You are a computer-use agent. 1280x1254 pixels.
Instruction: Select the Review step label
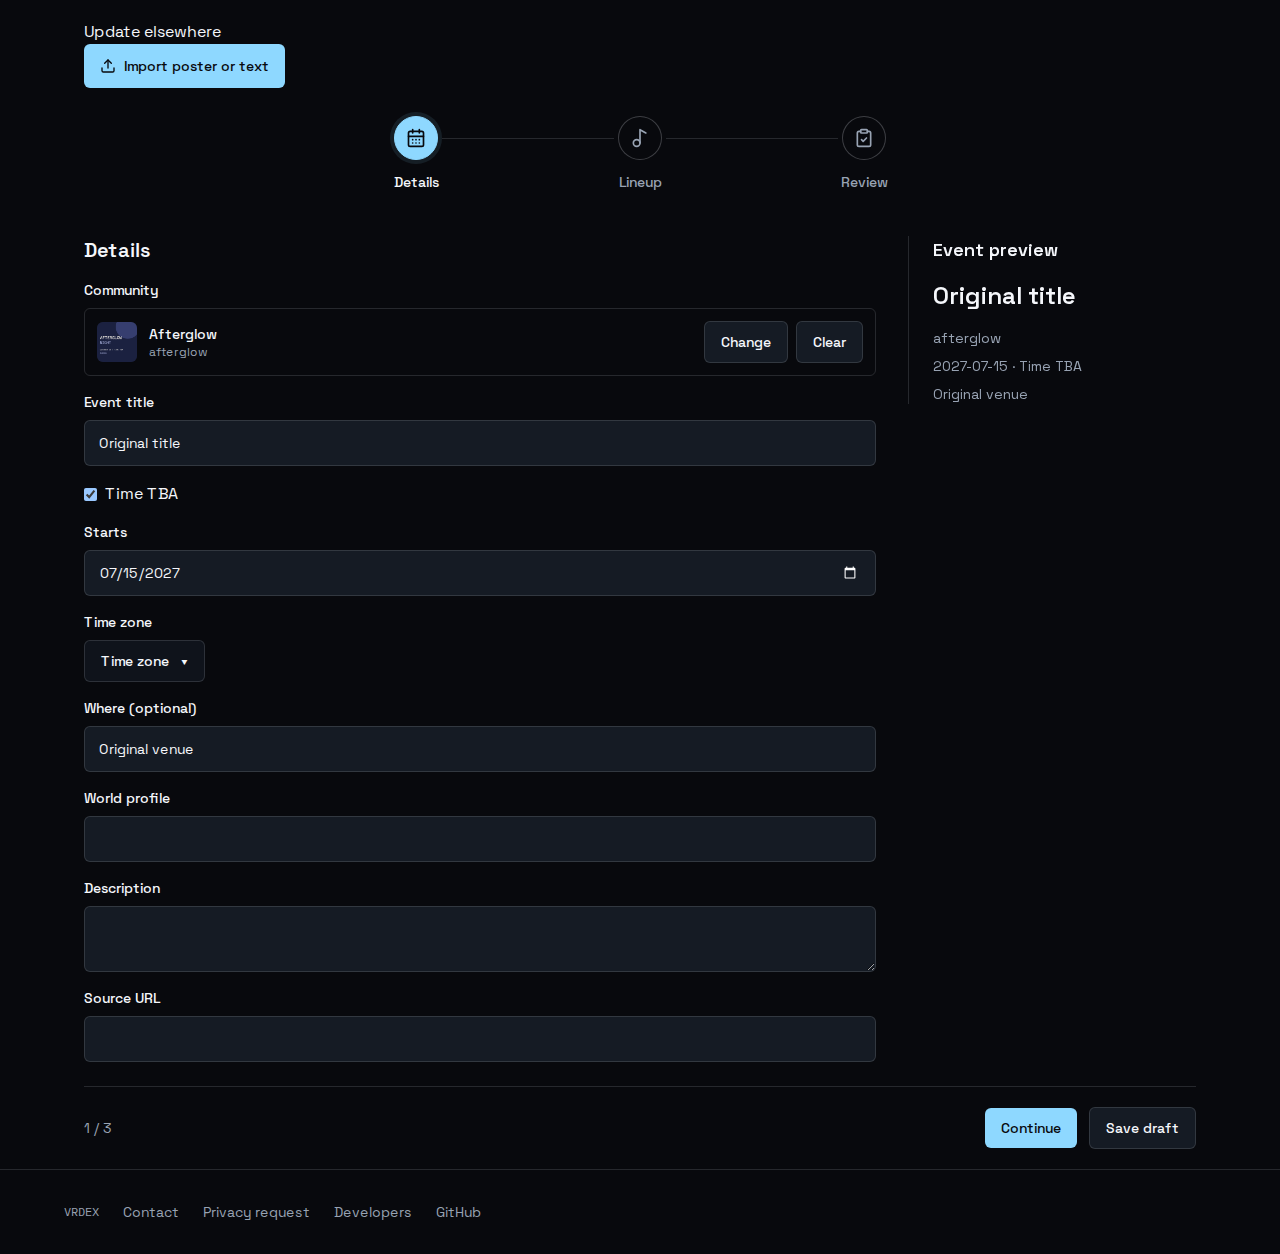tap(864, 182)
